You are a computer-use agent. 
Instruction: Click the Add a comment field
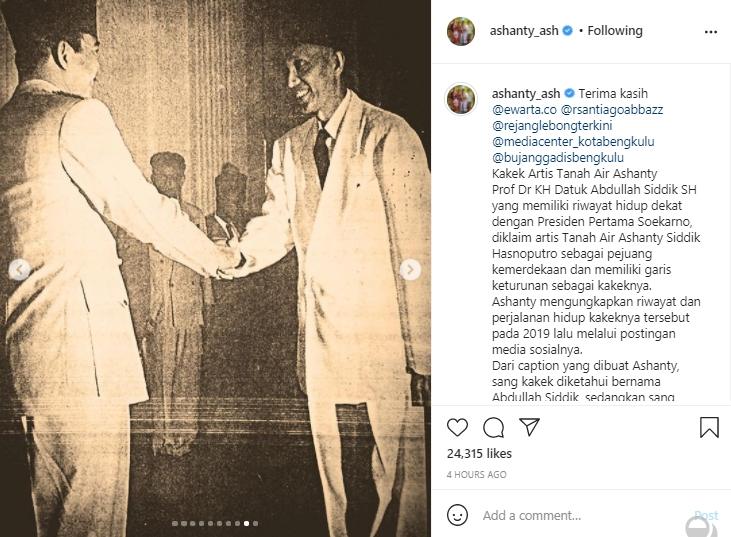tap(583, 516)
